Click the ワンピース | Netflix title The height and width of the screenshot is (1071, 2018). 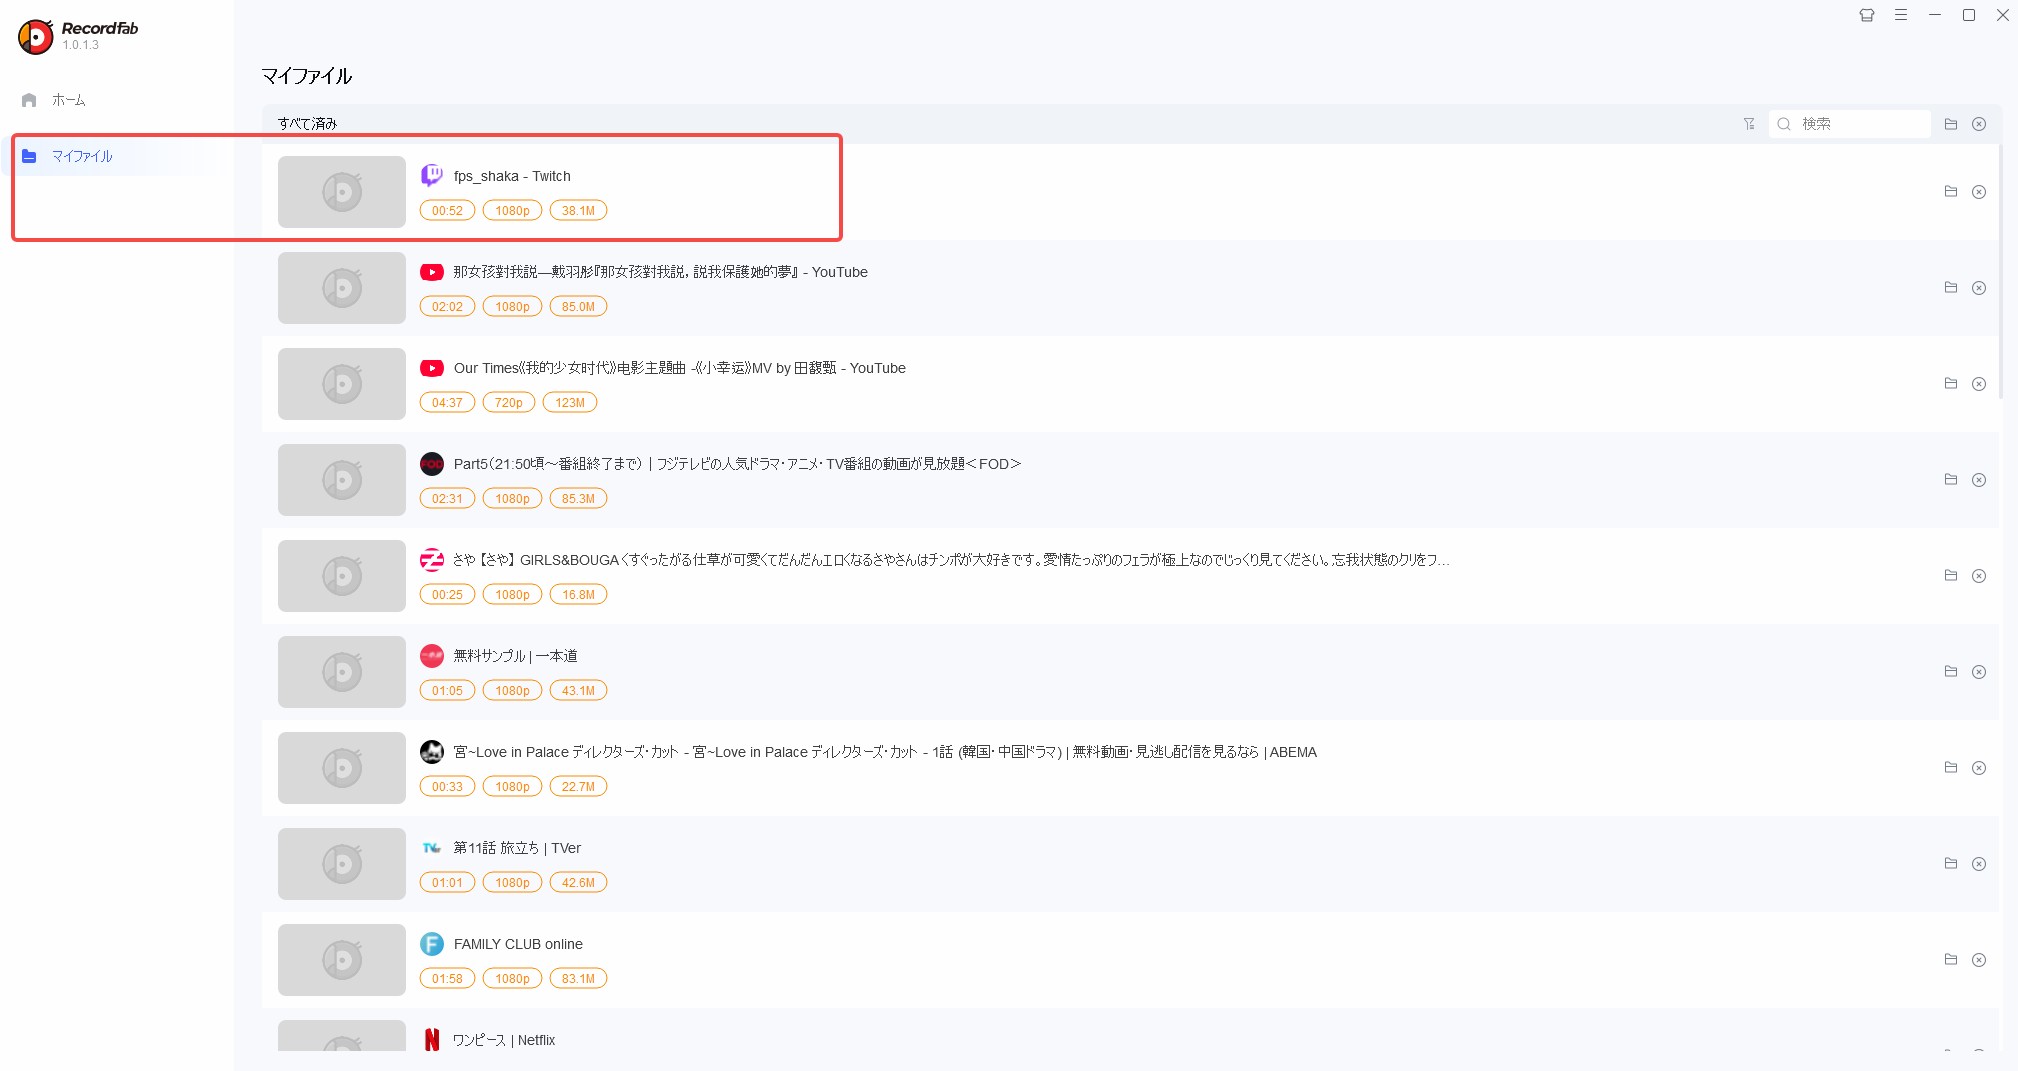coord(504,1040)
